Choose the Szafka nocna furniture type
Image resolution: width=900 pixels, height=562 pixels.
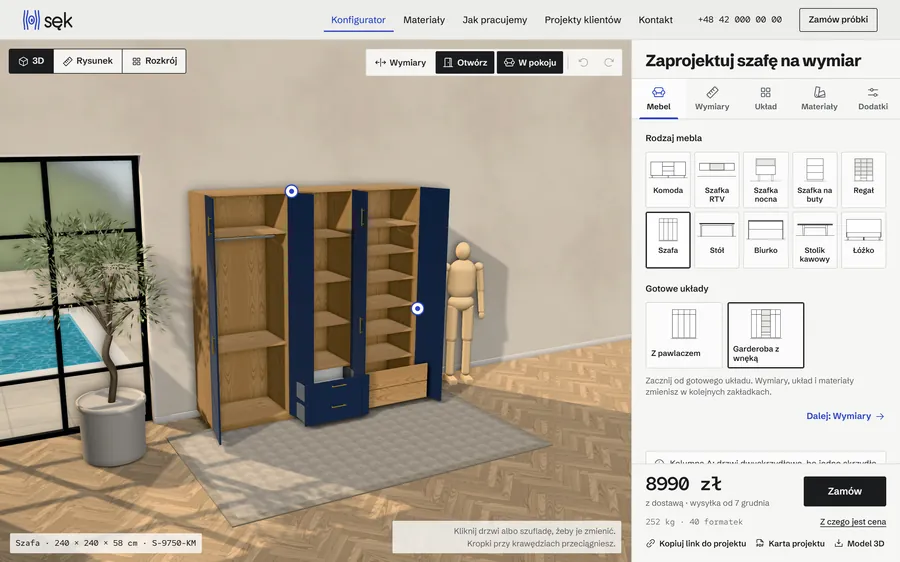tap(766, 180)
